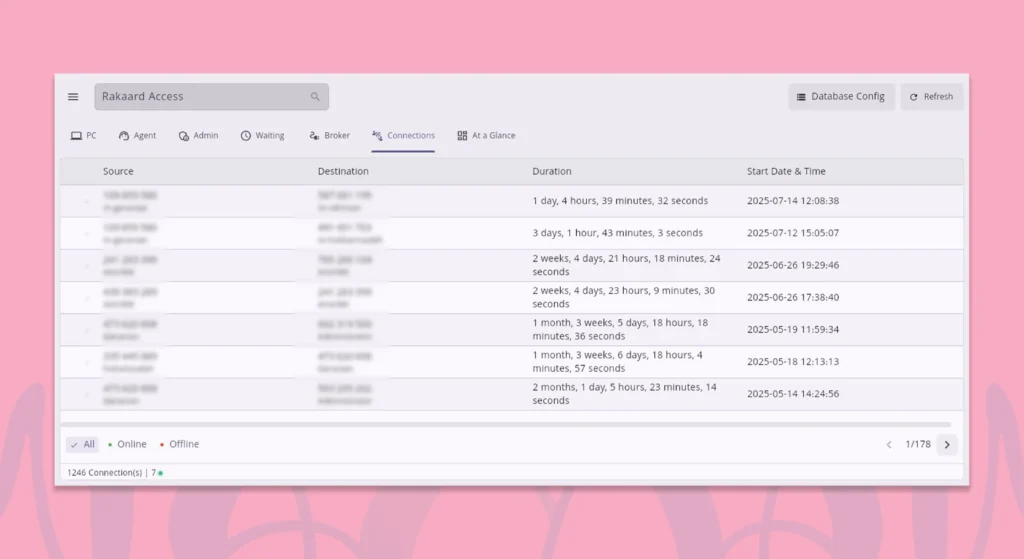Select the Broker tab
The width and height of the screenshot is (1024, 559).
(330, 136)
